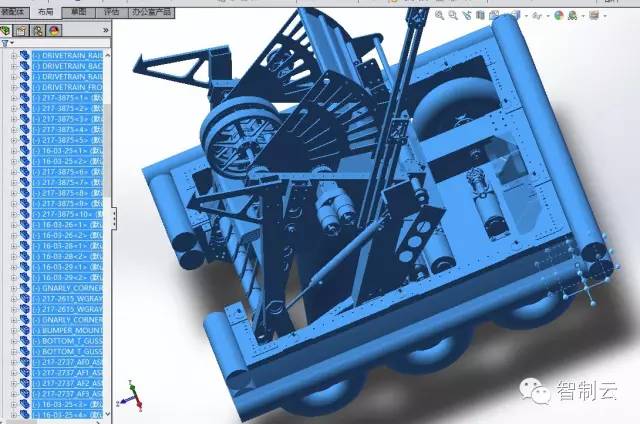Screen dimensions: 640x424
Task: Expand the 217-2737_AF0 tree node
Action: pos(14,362)
